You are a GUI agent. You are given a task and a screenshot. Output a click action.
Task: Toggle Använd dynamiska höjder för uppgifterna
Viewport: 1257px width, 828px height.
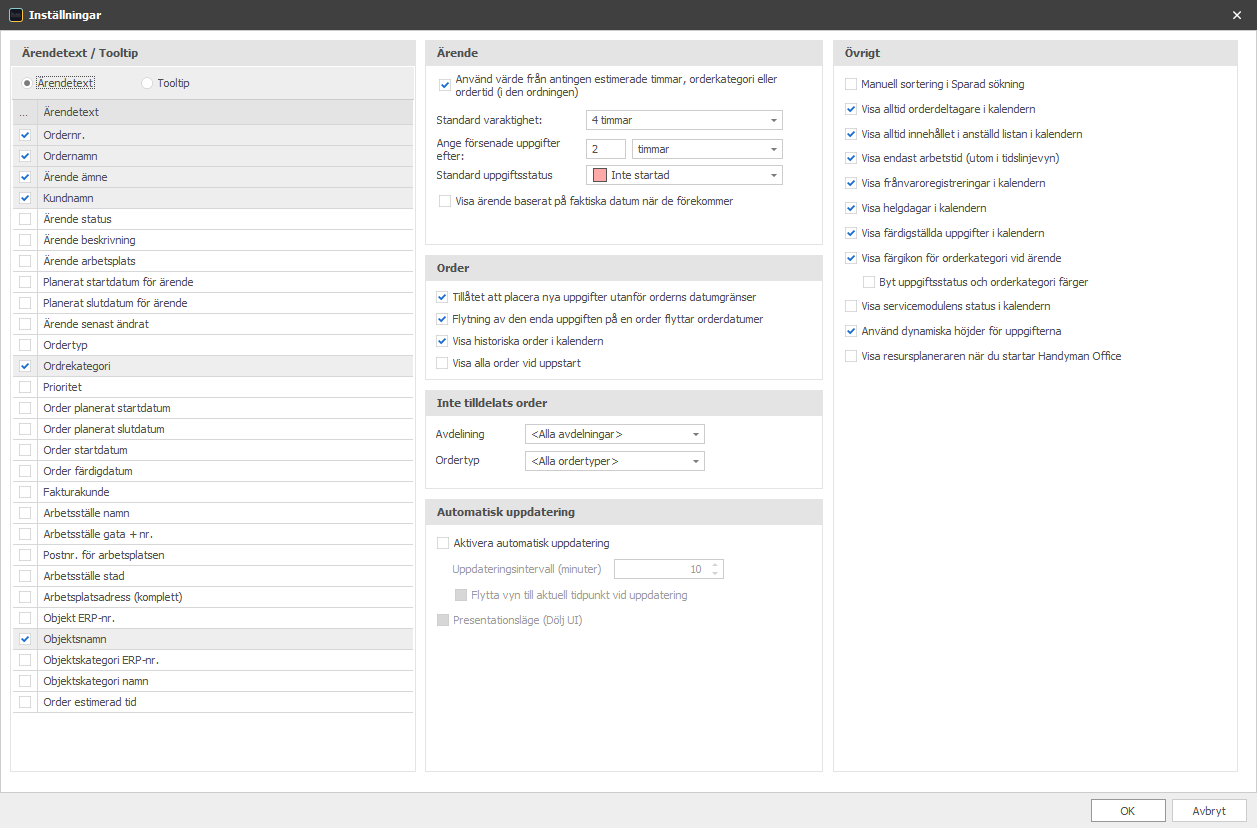coord(851,331)
